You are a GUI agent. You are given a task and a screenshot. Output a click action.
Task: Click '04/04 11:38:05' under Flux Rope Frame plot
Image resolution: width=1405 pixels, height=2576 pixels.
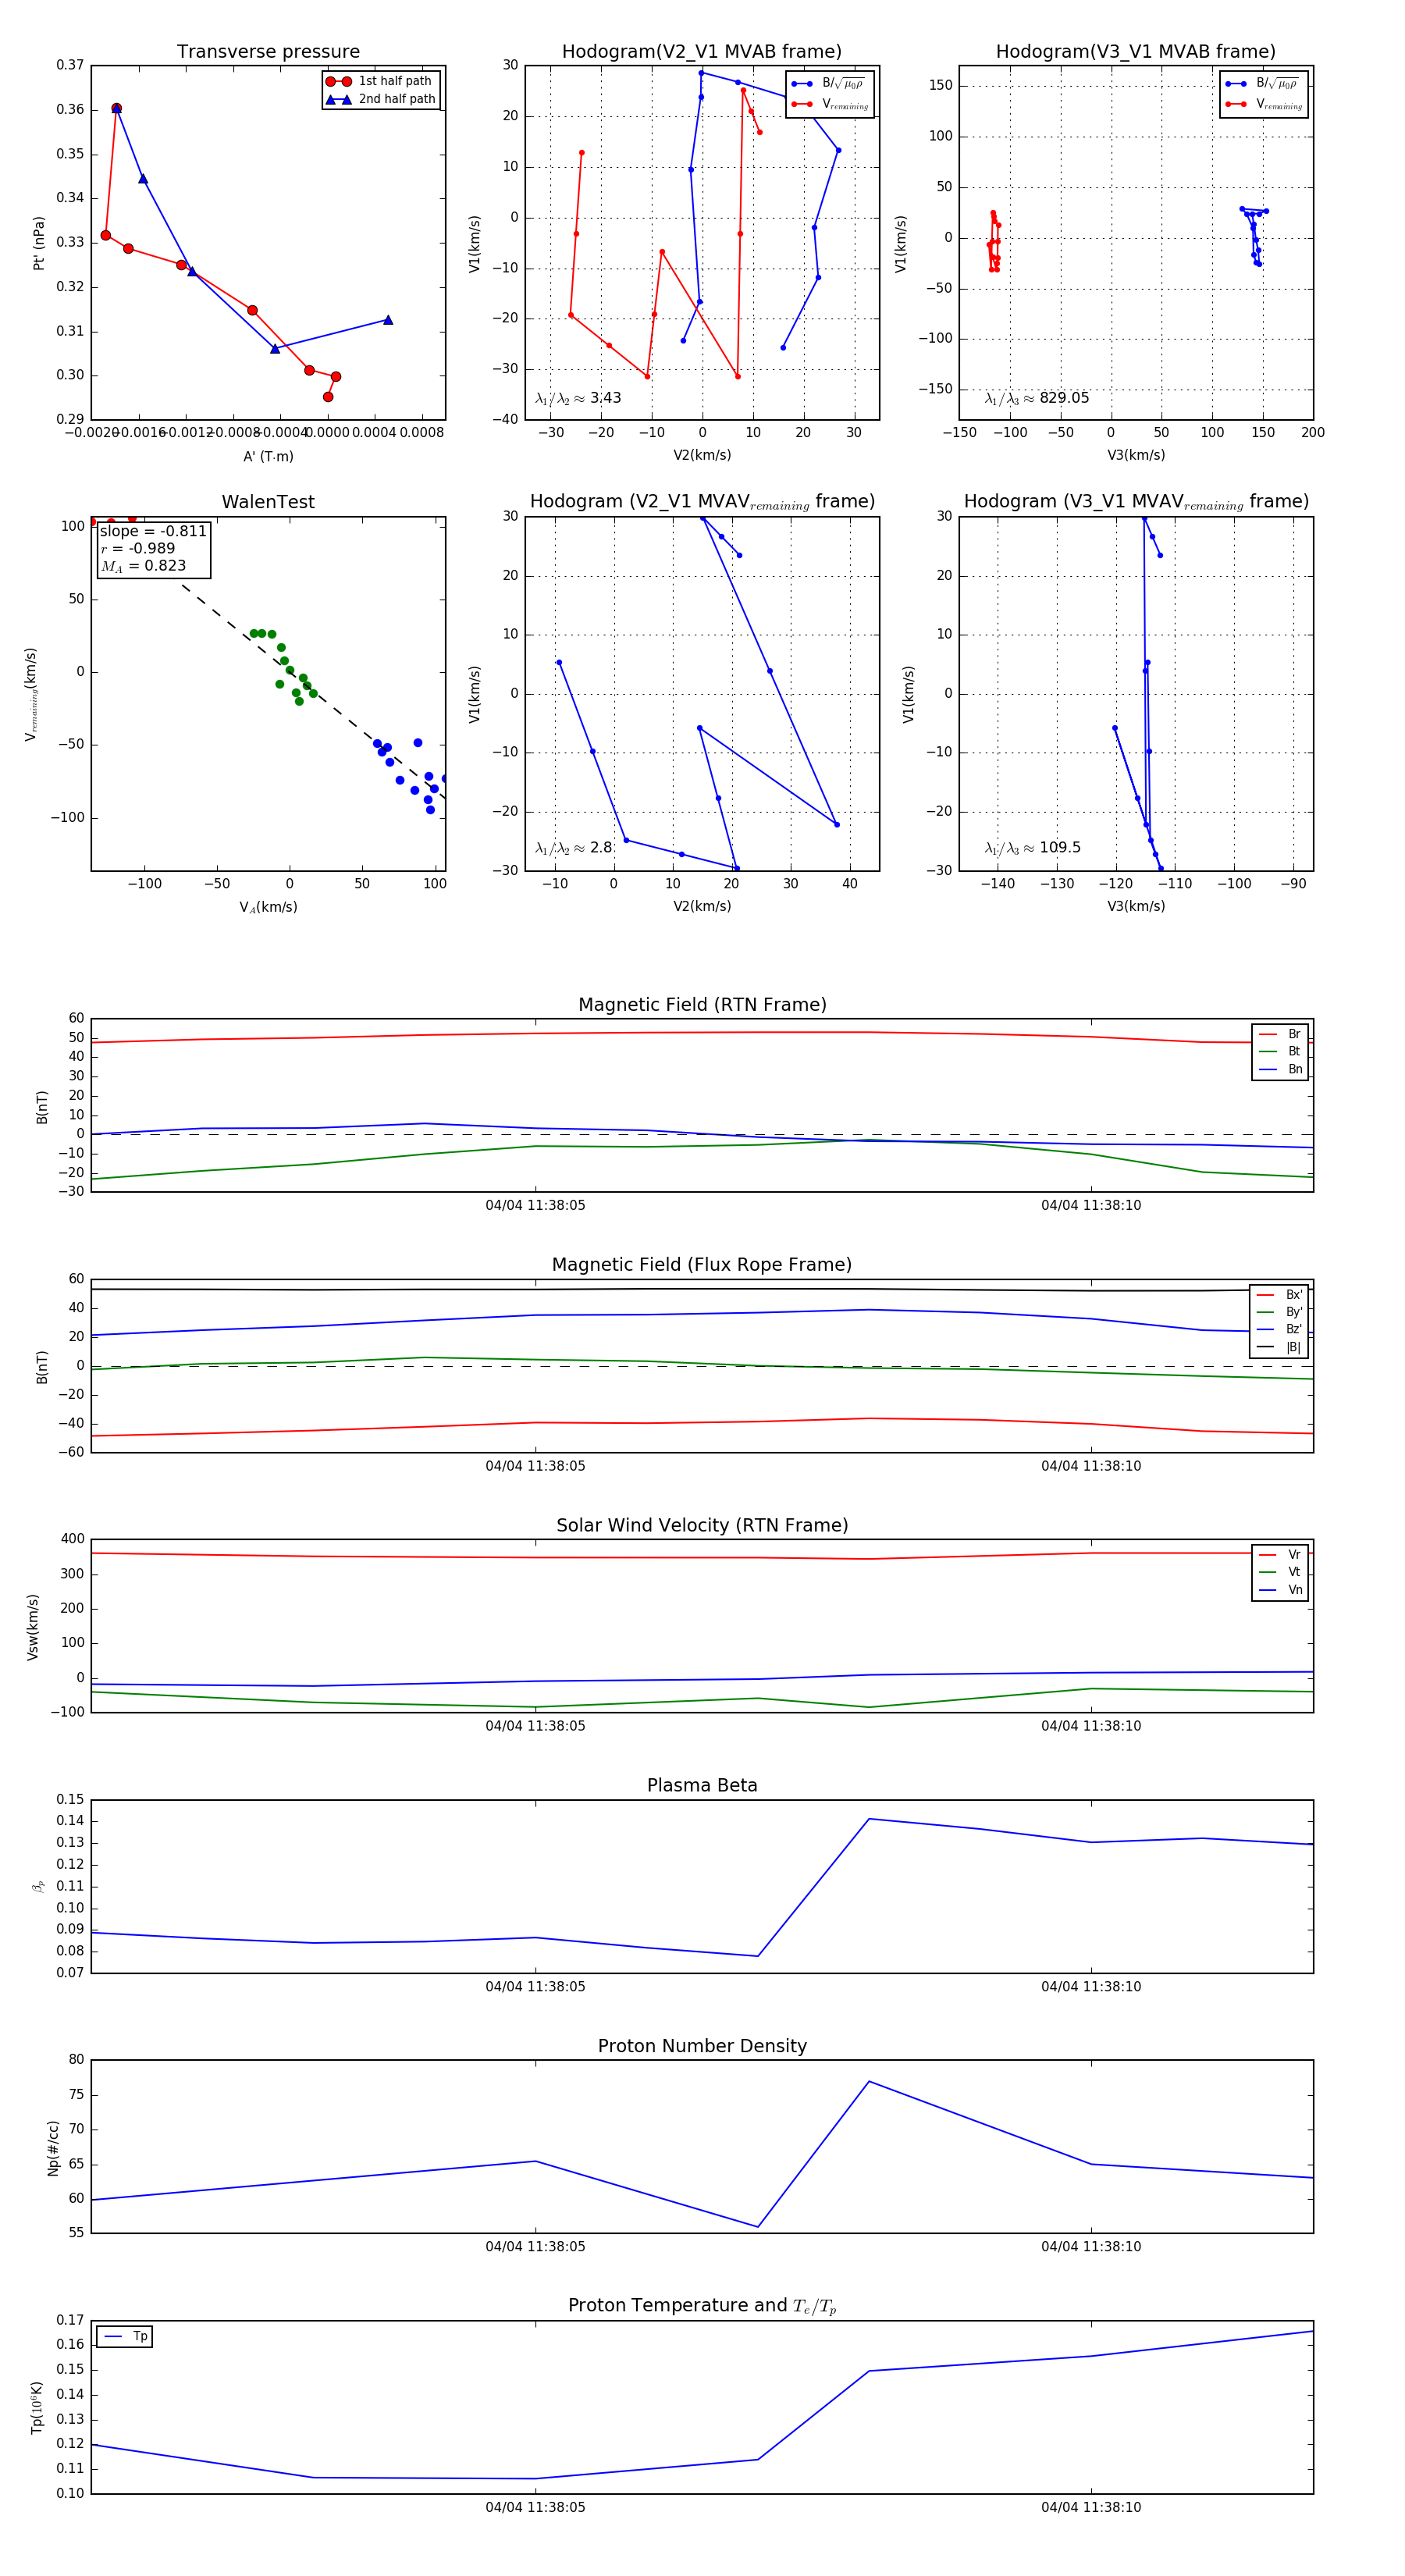point(535,1466)
